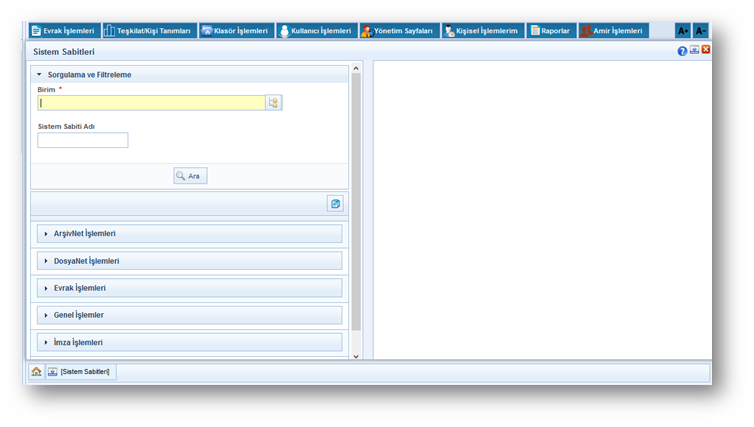Switch to the [Sistem Sabitleri] taskbar tab
This screenshot has height=427, width=754.
click(85, 372)
